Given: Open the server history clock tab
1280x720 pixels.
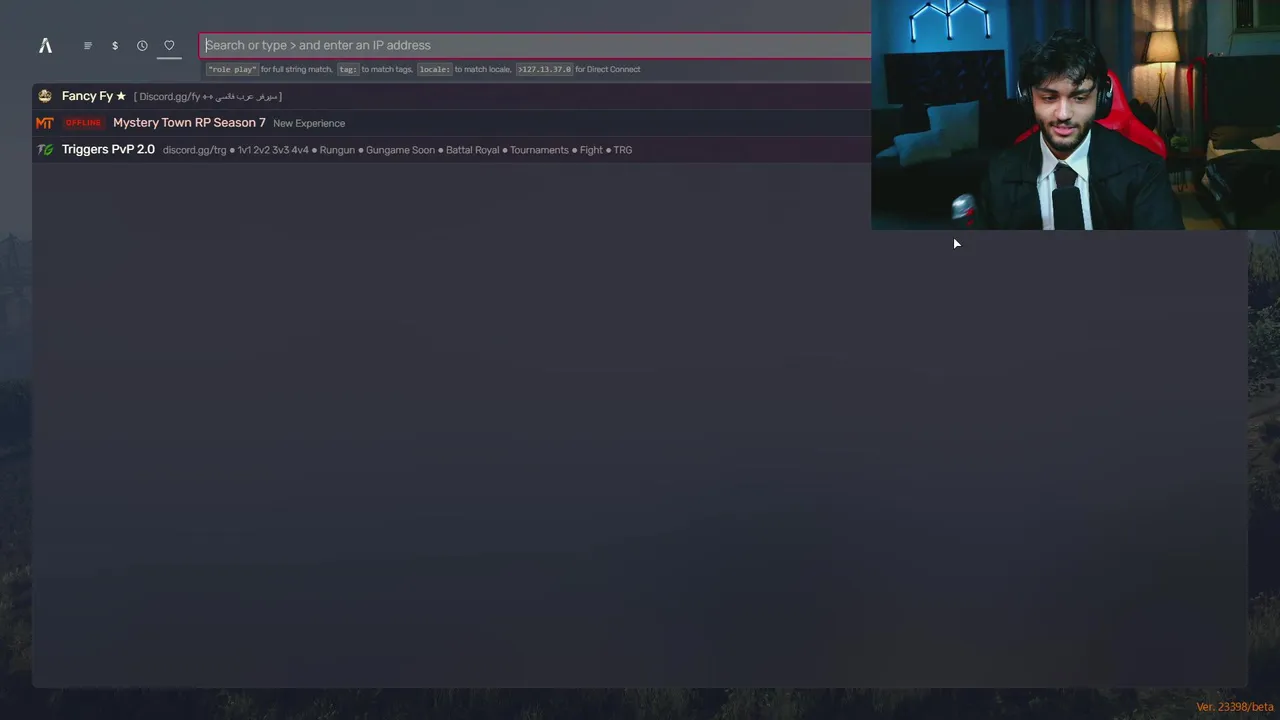Looking at the screenshot, I should (x=142, y=45).
